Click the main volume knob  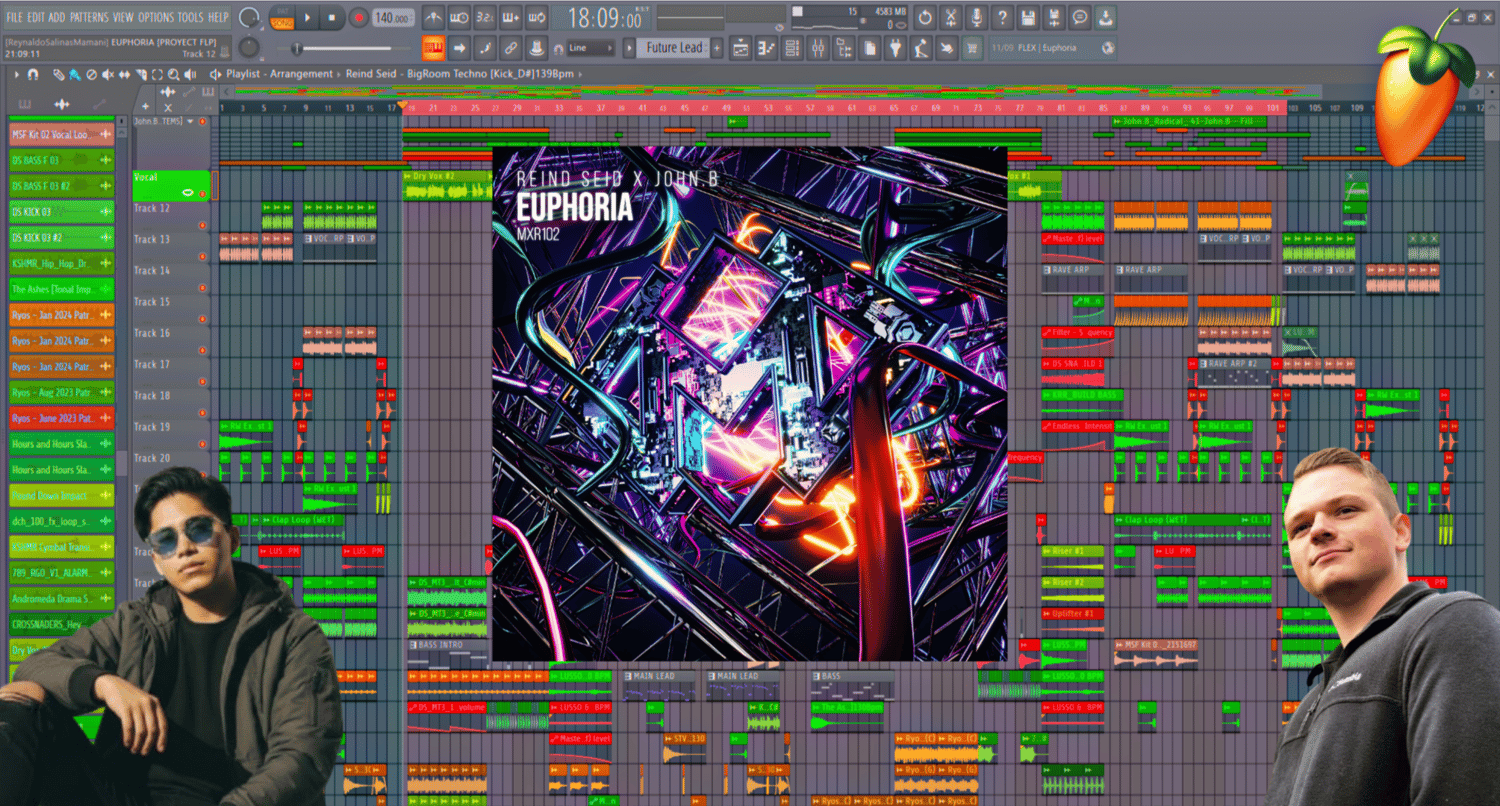pos(250,18)
